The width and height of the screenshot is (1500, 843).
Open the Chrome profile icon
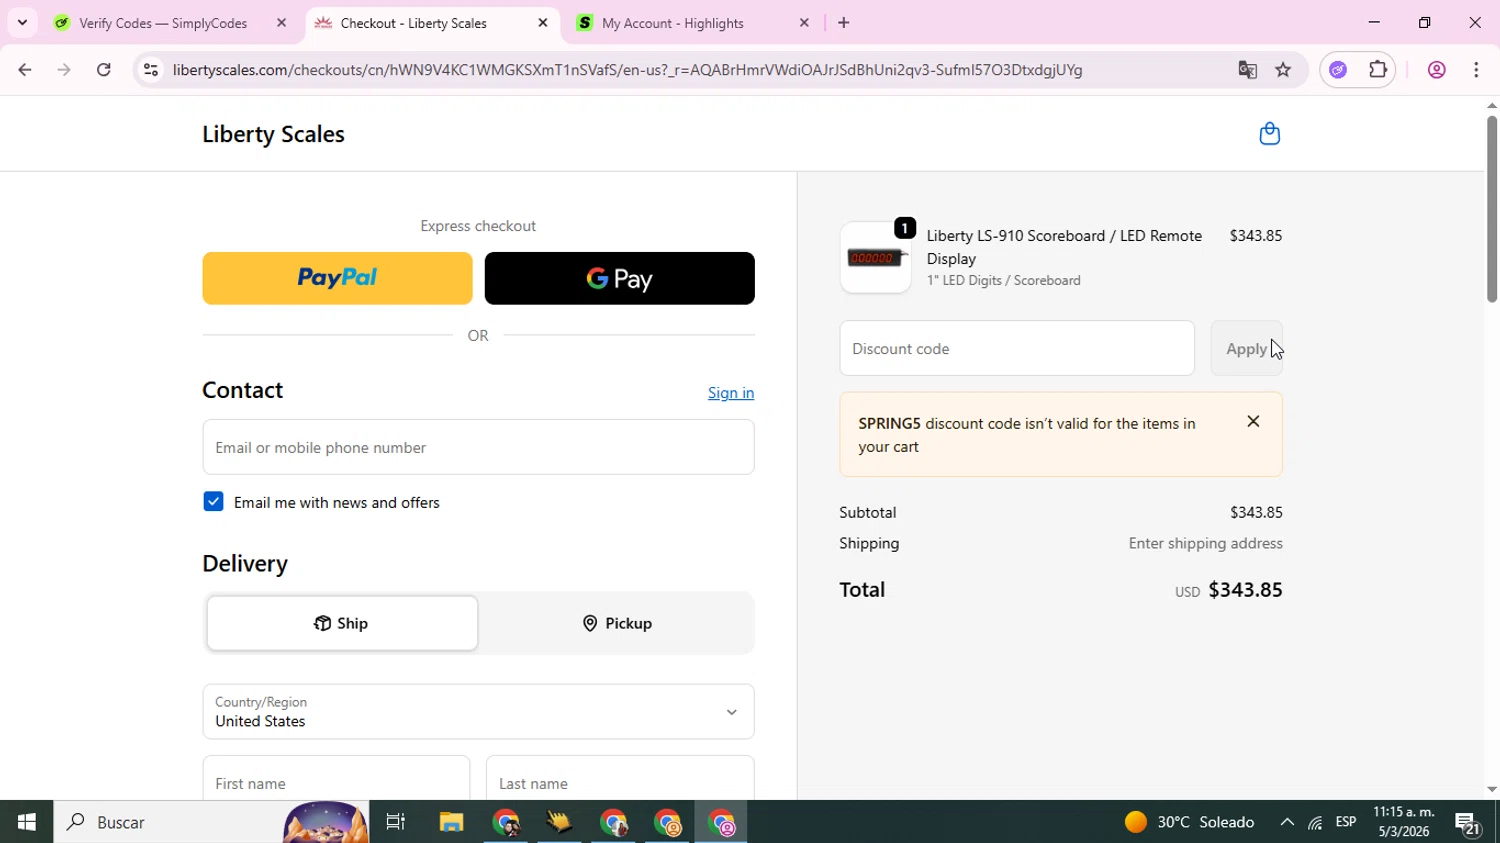click(1437, 70)
